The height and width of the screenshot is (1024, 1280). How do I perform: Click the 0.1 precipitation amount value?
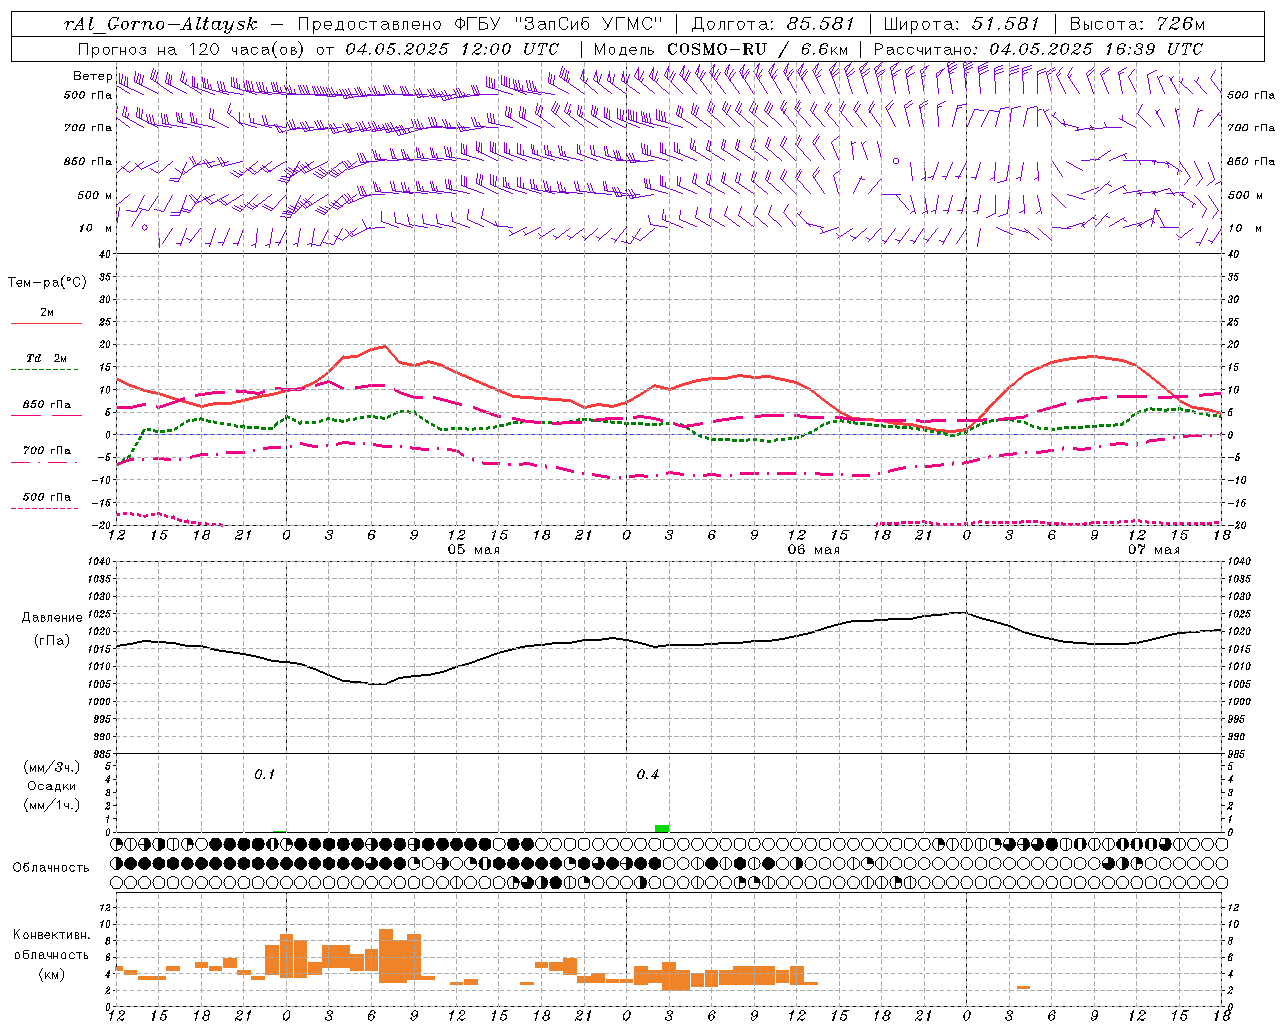(264, 775)
